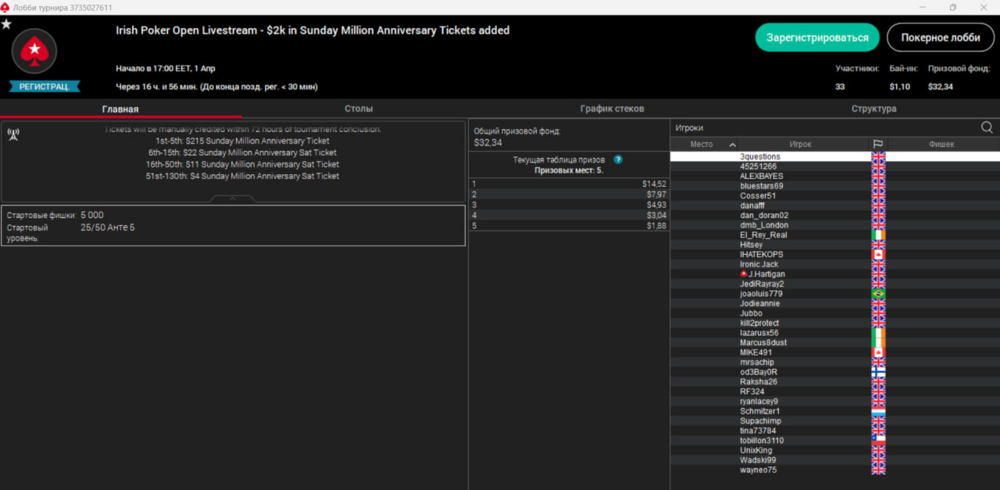The width and height of the screenshot is (1000, 490).
Task: Click second place prize $7,97
Action: pyautogui.click(x=656, y=194)
